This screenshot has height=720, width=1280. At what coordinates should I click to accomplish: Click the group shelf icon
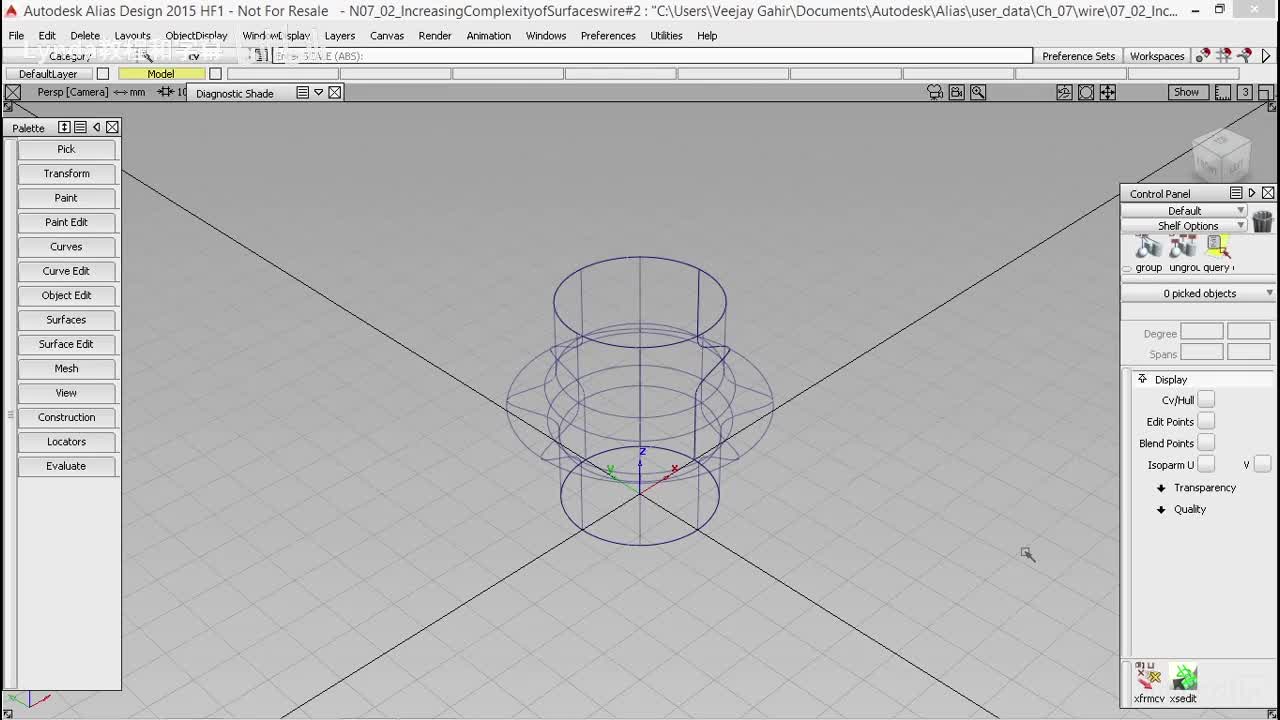[x=1148, y=247]
